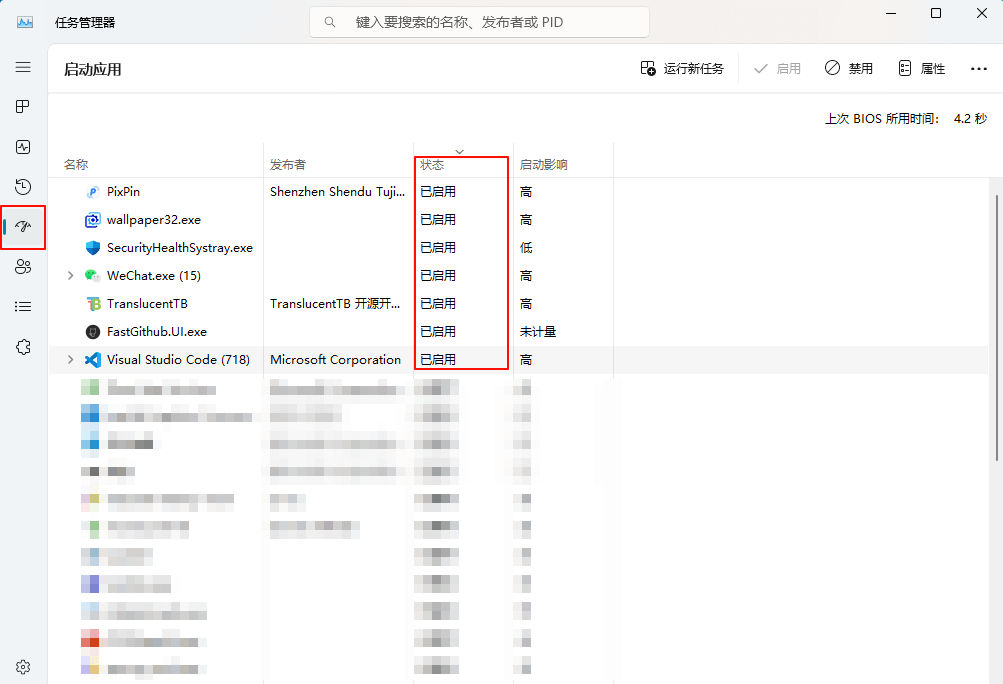Open Task Manager settings via gear icon
This screenshot has height=684, width=1003.
pyautogui.click(x=23, y=666)
